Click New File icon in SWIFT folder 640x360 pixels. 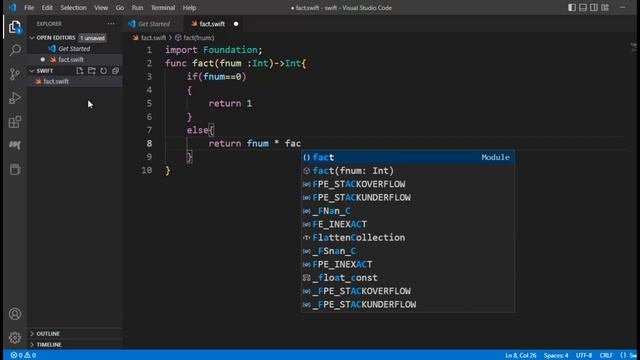point(80,71)
